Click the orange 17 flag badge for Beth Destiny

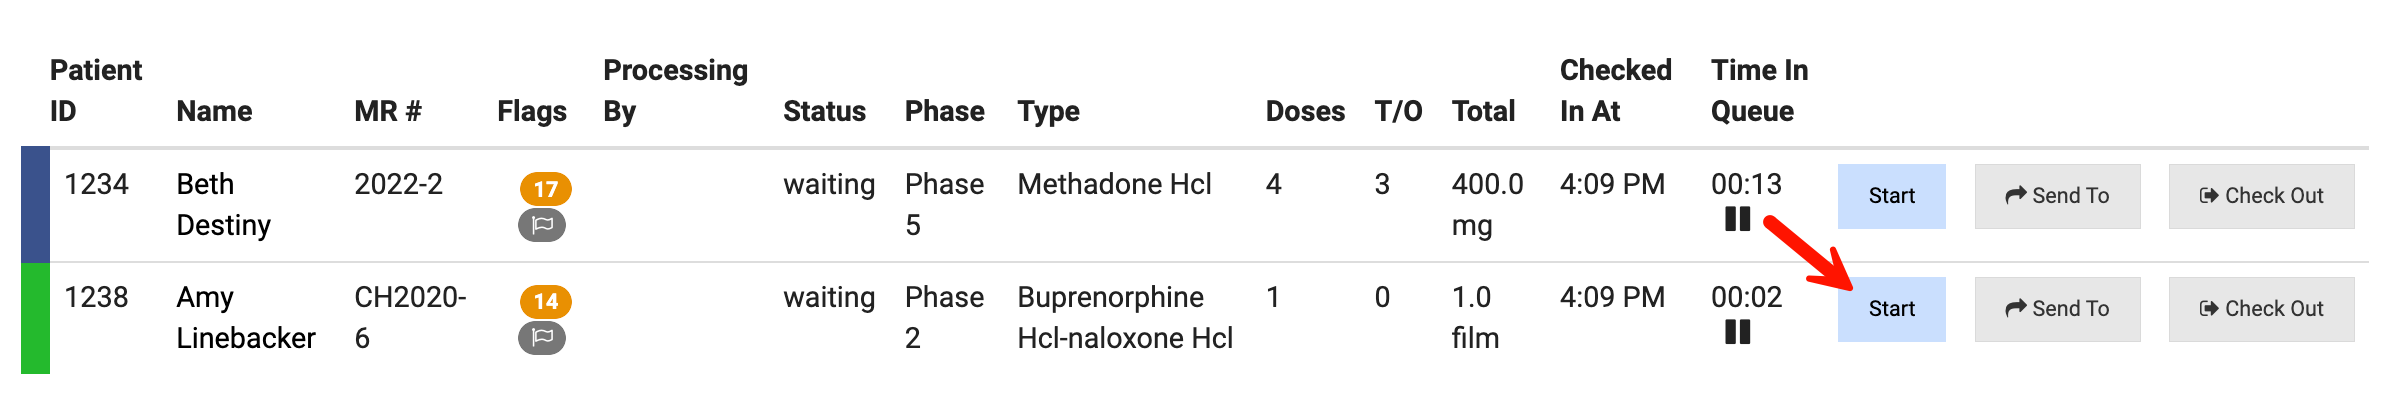(545, 188)
